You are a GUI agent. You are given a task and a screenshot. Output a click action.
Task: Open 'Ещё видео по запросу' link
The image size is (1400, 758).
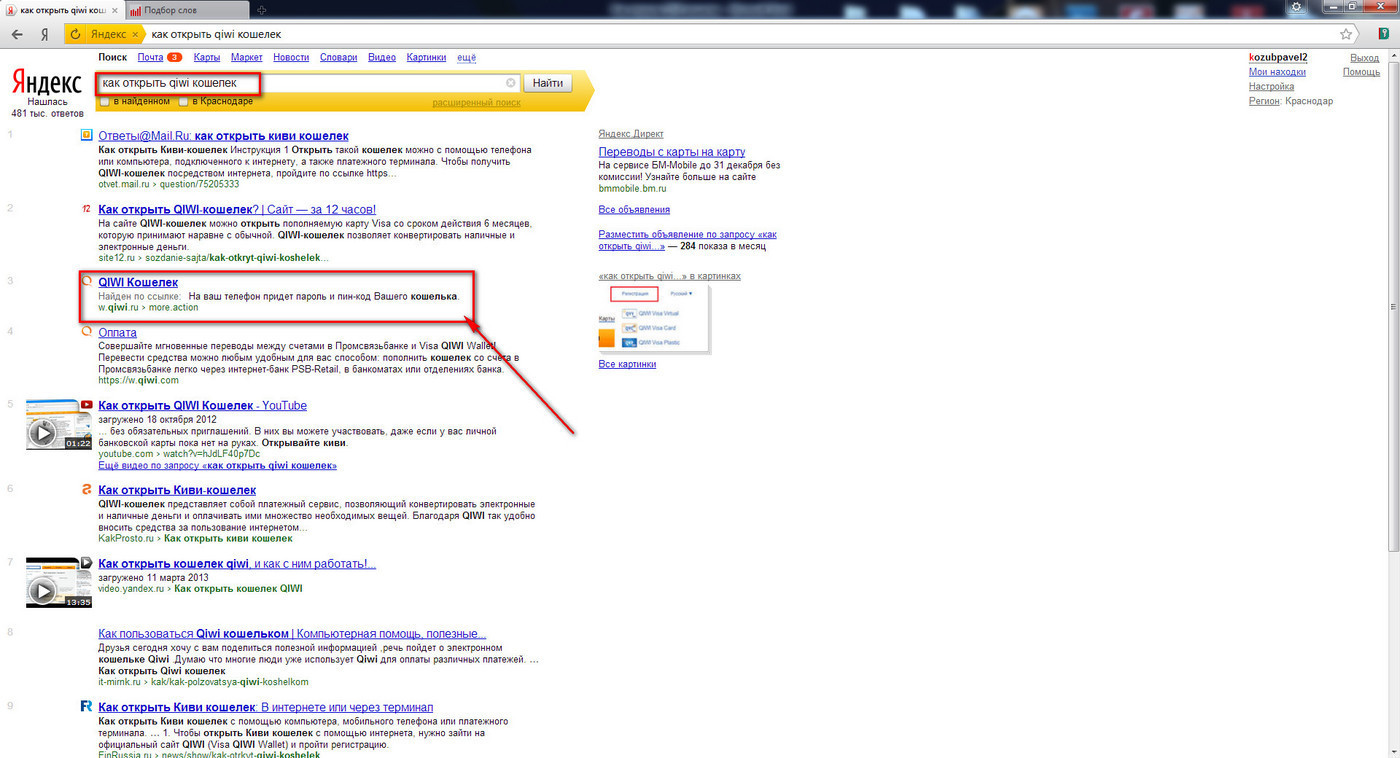pos(217,466)
